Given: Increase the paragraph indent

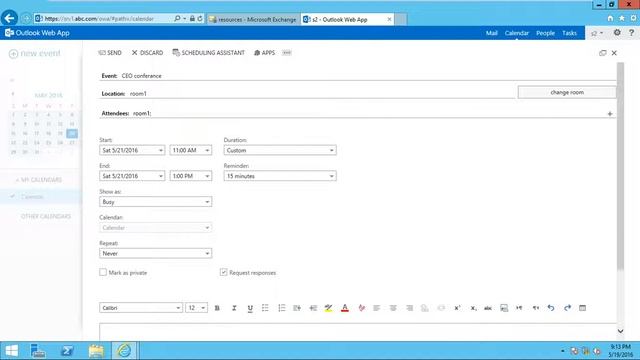Looking at the screenshot, I should pyautogui.click(x=297, y=308).
